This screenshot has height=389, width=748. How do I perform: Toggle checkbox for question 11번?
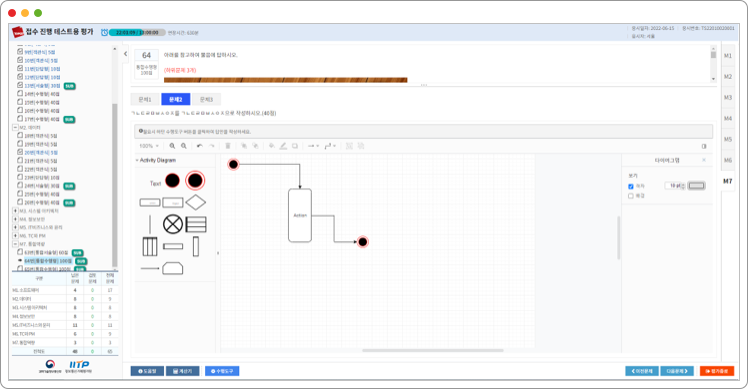tap(20, 68)
